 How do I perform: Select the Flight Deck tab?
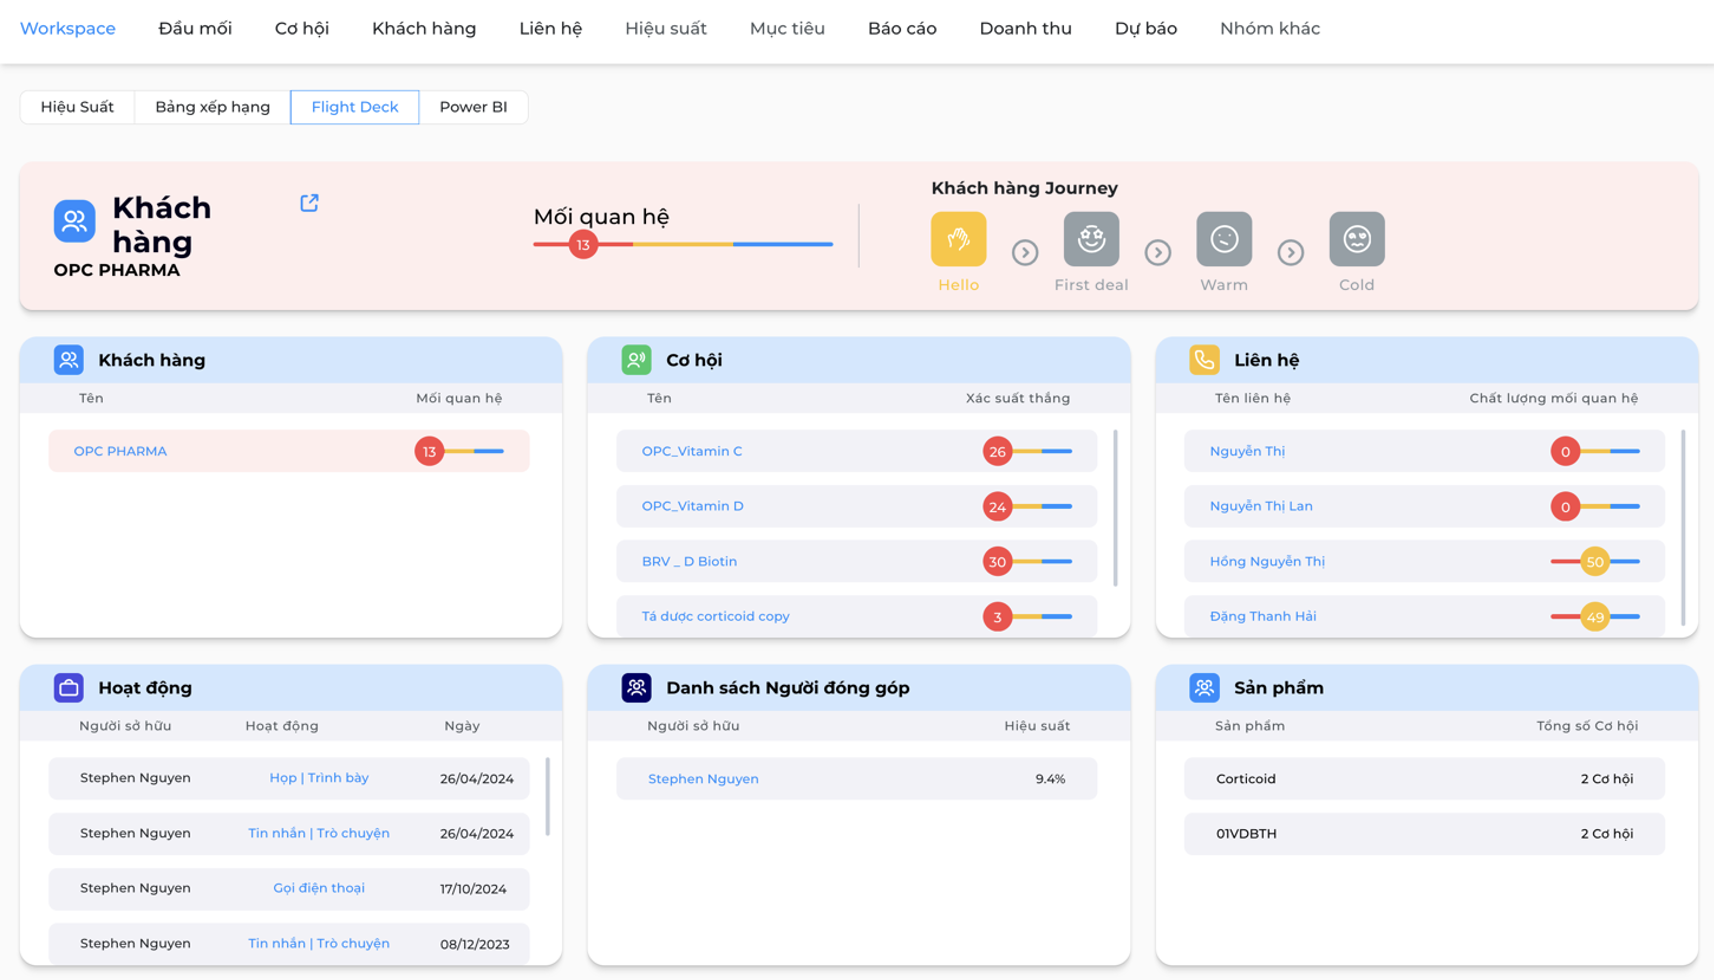[355, 107]
